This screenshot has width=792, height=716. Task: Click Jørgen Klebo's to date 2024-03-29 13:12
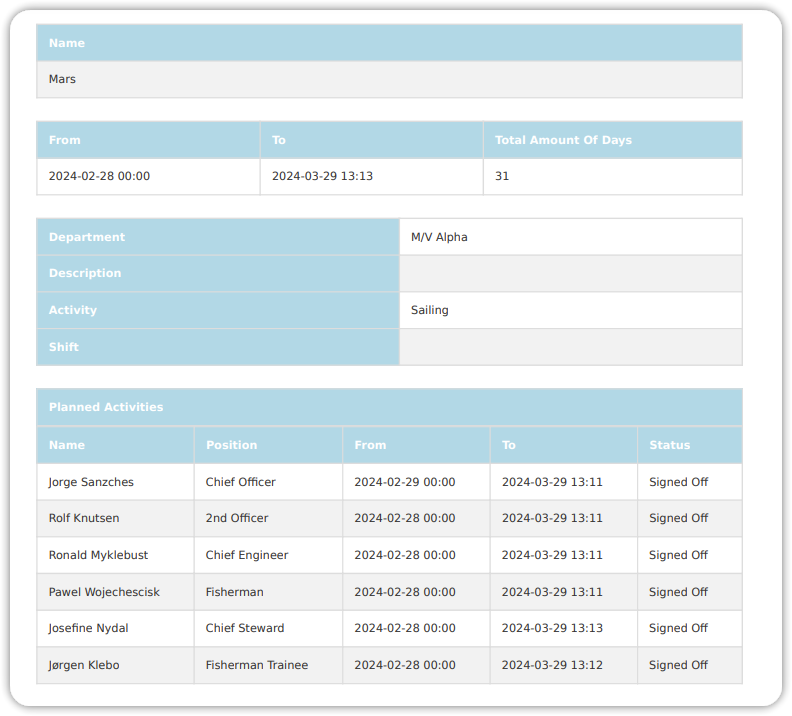click(552, 665)
